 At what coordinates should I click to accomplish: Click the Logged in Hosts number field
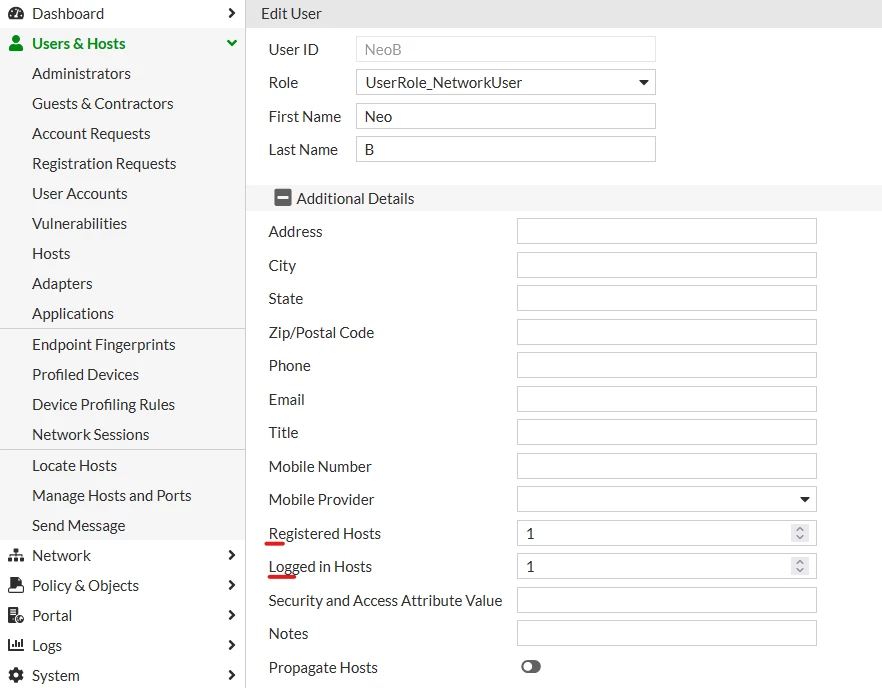[x=667, y=566]
